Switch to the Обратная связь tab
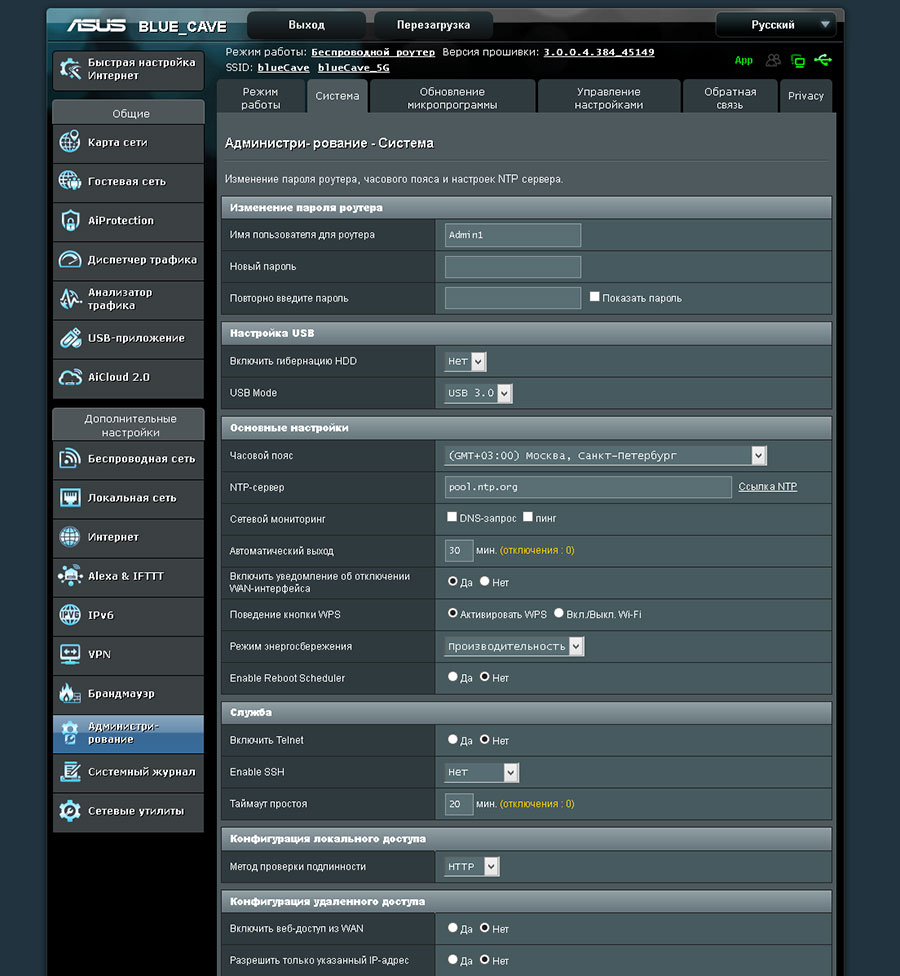The width and height of the screenshot is (900, 976). click(730, 97)
